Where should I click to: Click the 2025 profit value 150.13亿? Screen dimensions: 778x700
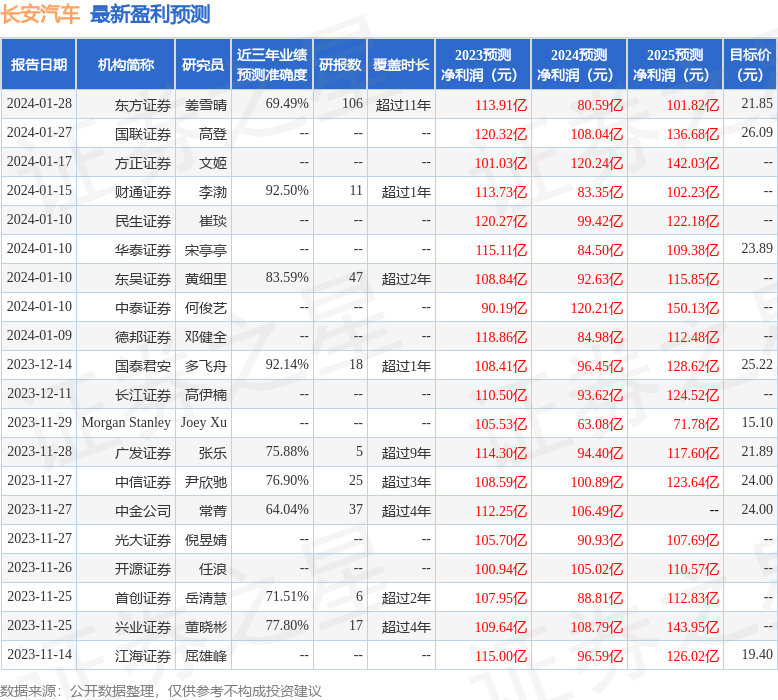point(693,308)
